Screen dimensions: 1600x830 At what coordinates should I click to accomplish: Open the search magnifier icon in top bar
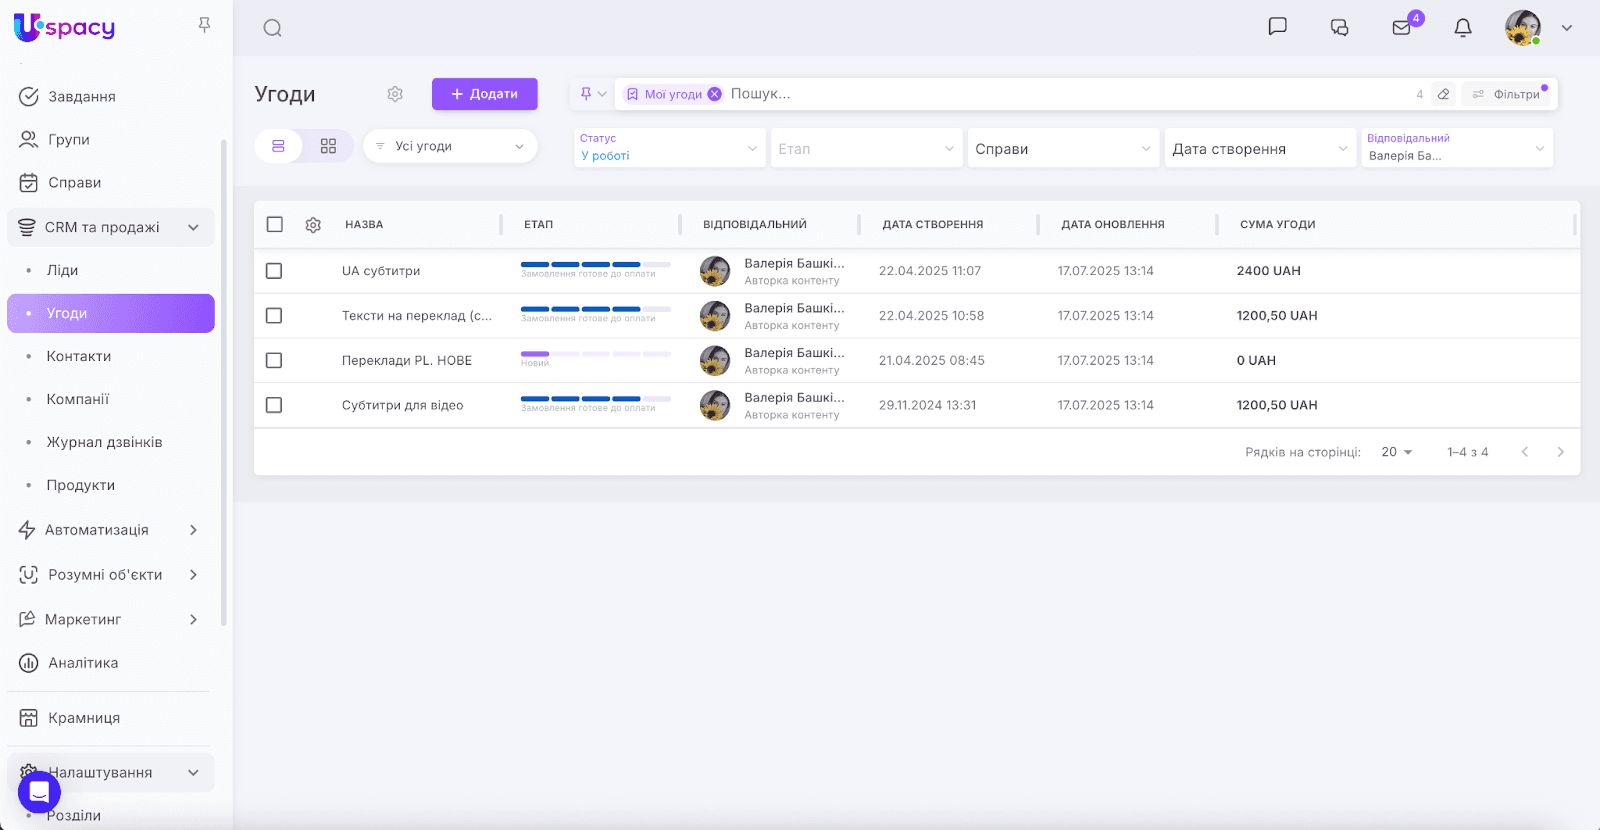272,28
